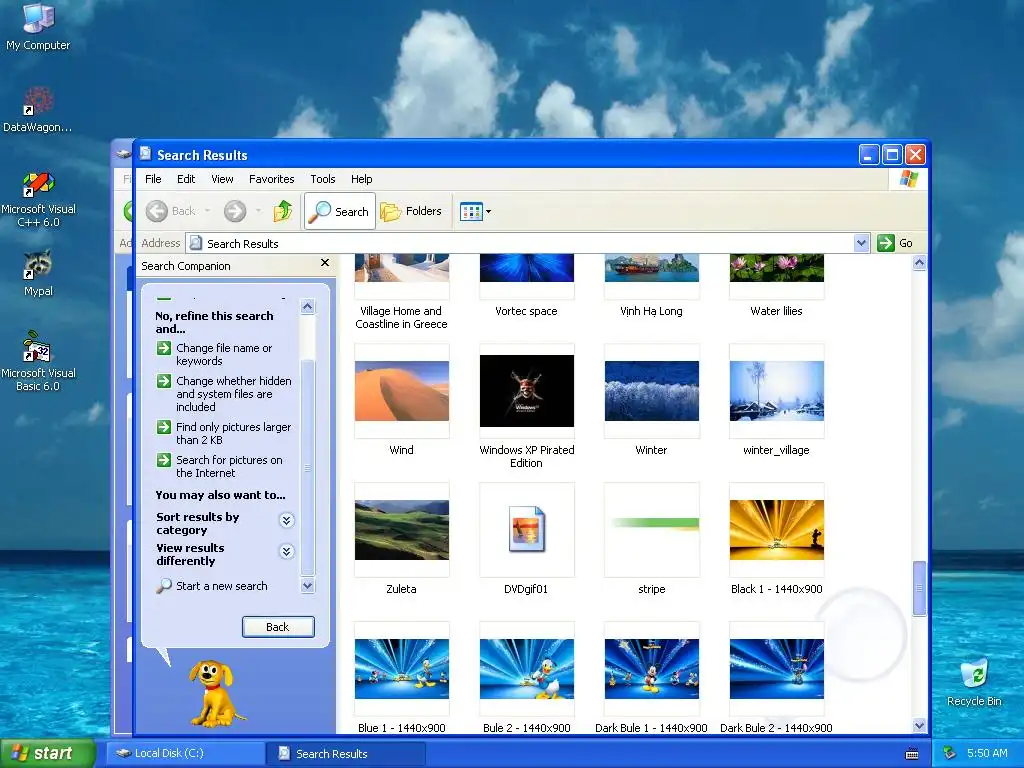Click the Search Results title bar icon
Image resolution: width=1024 pixels, height=768 pixels.
[x=145, y=154]
